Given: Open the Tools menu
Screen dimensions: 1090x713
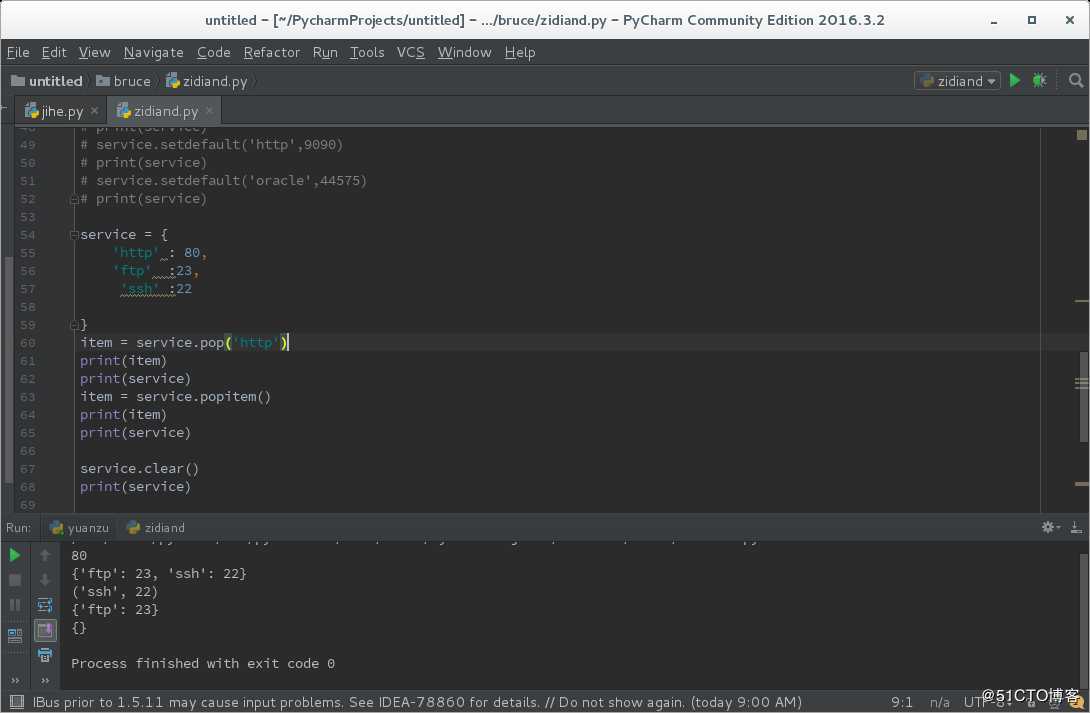Looking at the screenshot, I should tap(367, 52).
